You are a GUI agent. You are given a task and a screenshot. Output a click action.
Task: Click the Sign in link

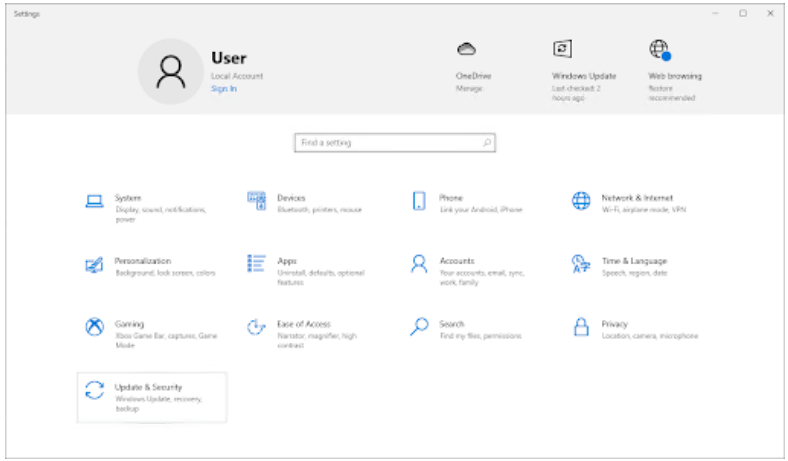pos(223,89)
